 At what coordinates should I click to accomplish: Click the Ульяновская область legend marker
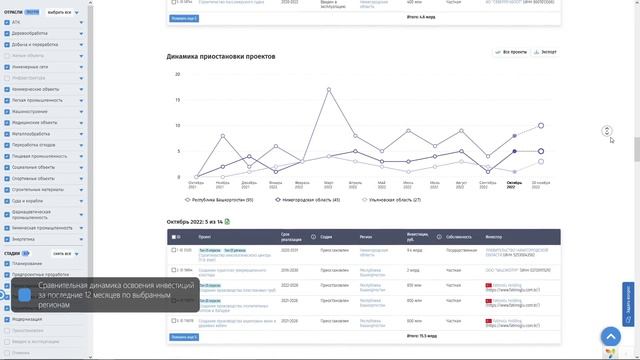364,200
